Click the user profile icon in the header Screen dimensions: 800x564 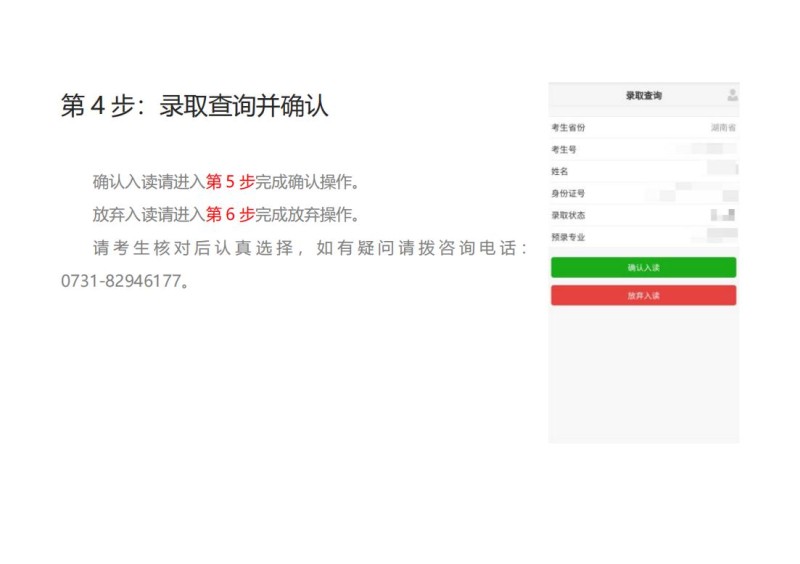pyautogui.click(x=732, y=95)
